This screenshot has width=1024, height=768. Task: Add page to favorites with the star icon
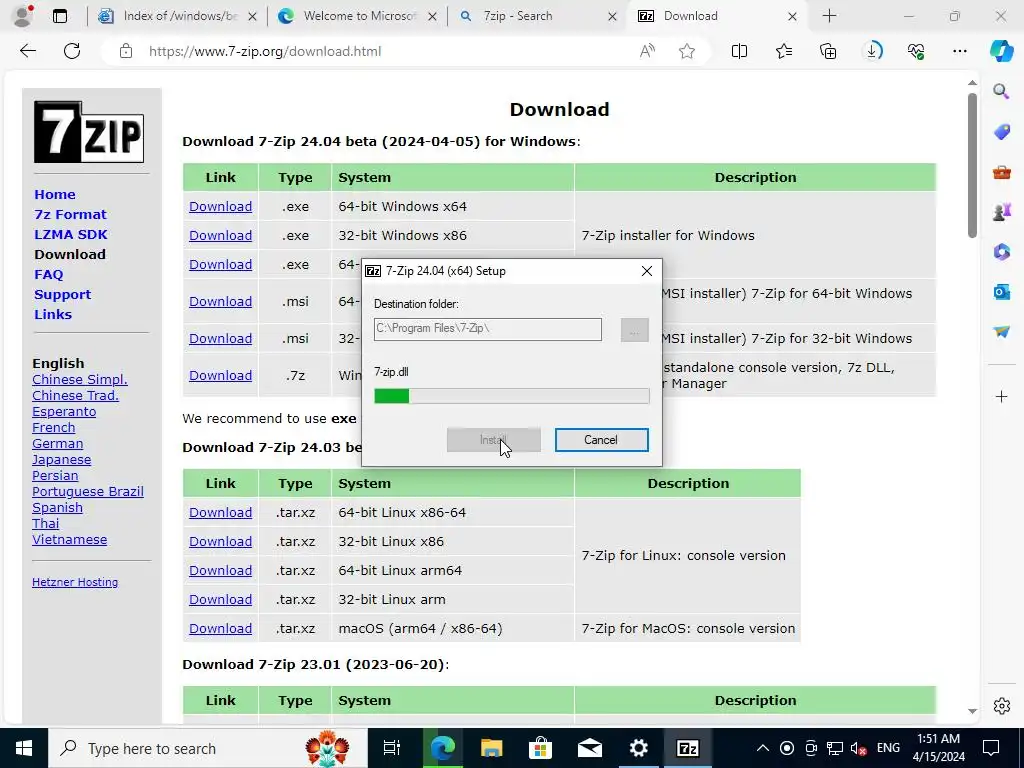tap(686, 51)
